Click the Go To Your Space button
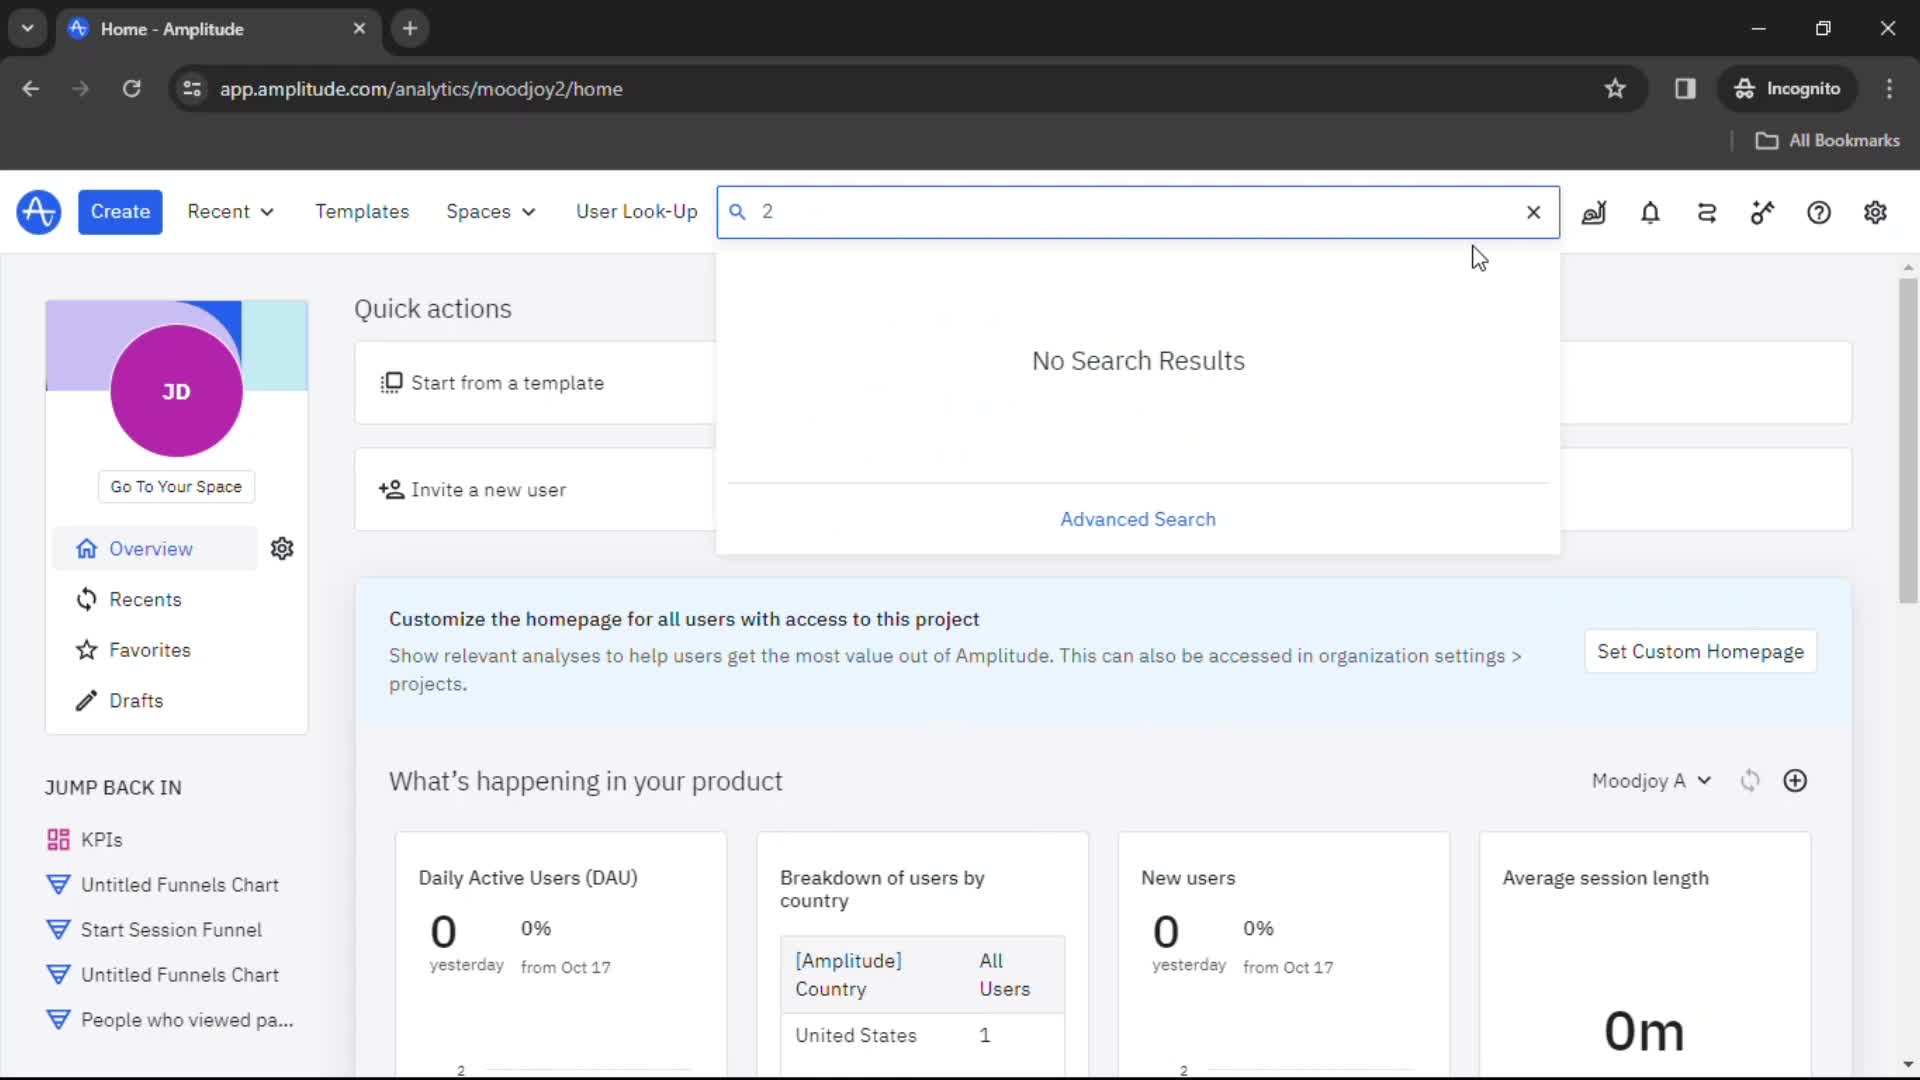Image resolution: width=1920 pixels, height=1080 pixels. 177,487
